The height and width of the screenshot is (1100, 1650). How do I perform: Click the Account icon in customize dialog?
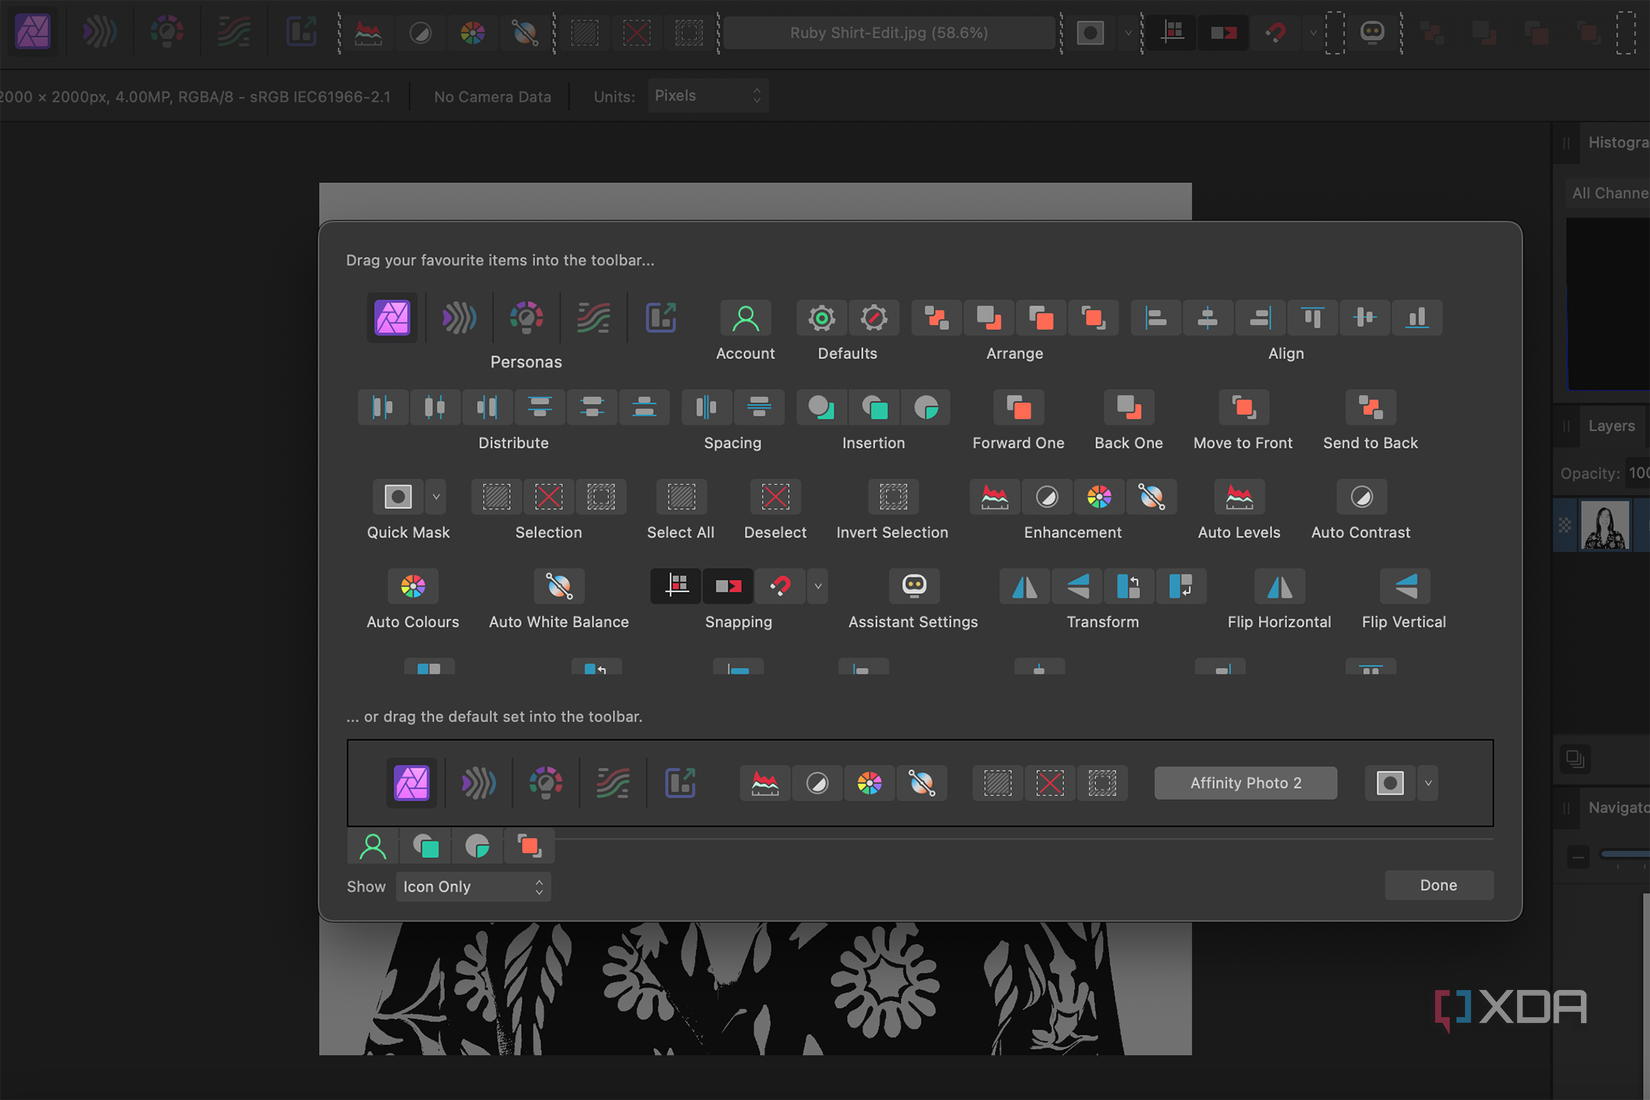pos(745,318)
